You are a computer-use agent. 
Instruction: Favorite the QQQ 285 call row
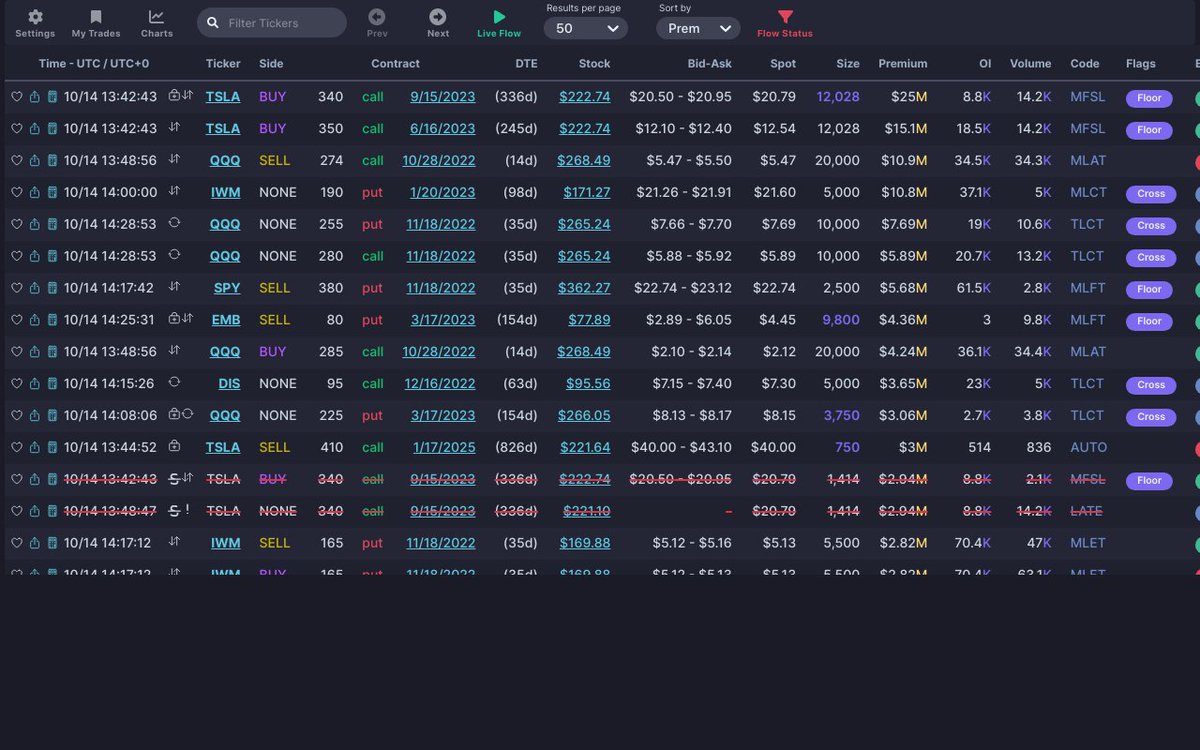17,352
